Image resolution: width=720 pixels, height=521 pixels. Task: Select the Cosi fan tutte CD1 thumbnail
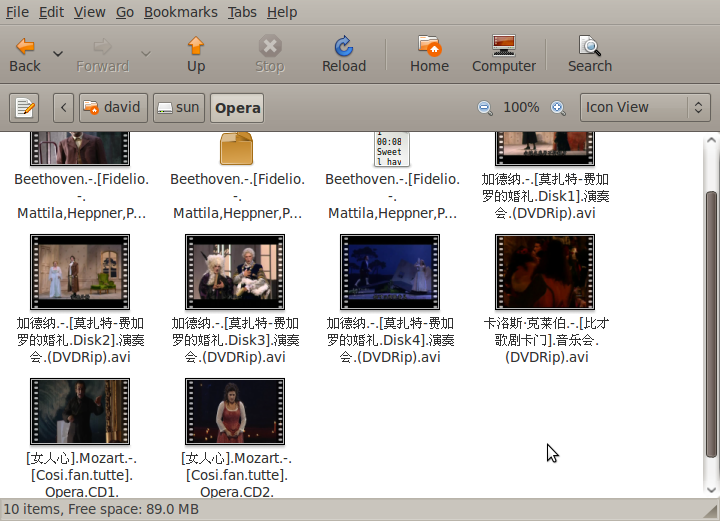pos(80,411)
